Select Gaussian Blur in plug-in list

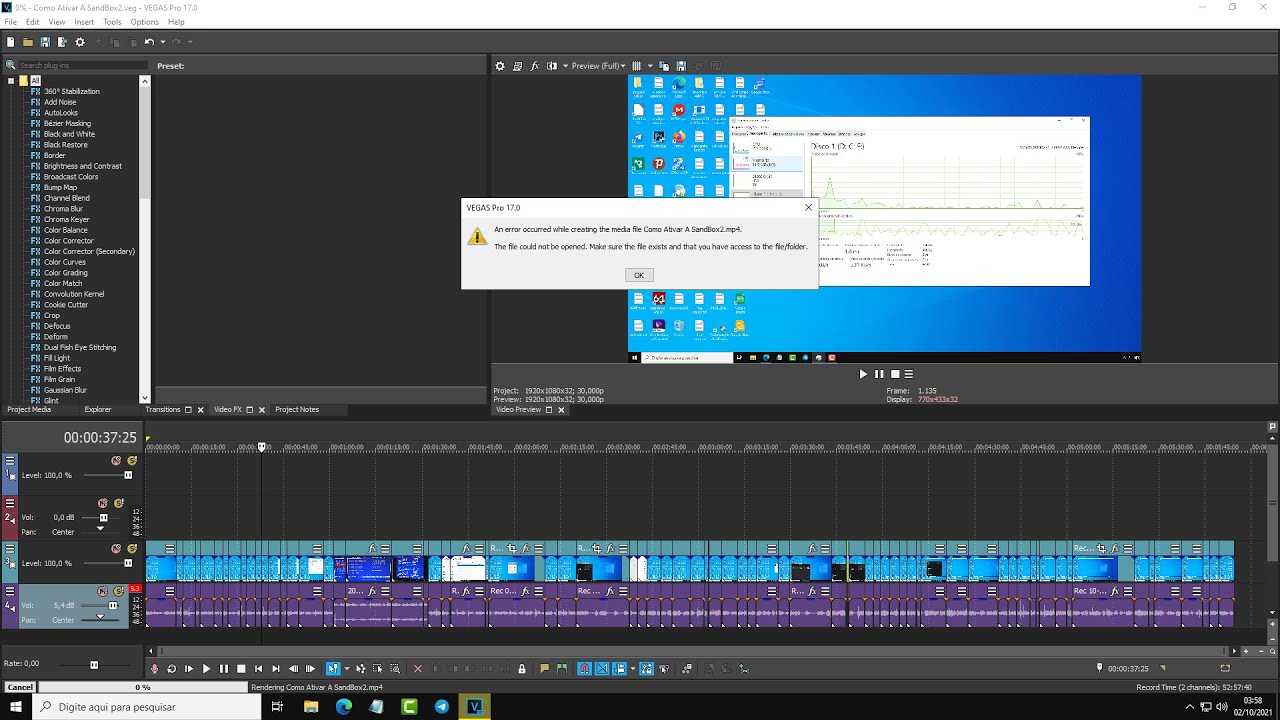(x=65, y=390)
